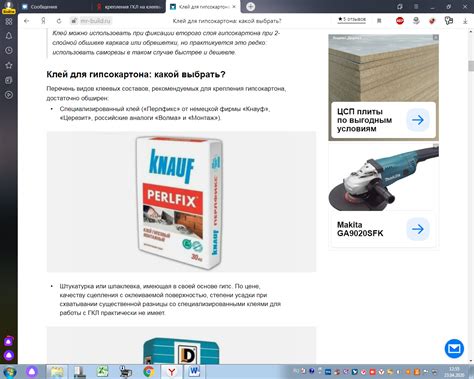Screen dimensions: 474x379
Task: Click the Knauf Perlfix bag image
Action: click(x=179, y=203)
